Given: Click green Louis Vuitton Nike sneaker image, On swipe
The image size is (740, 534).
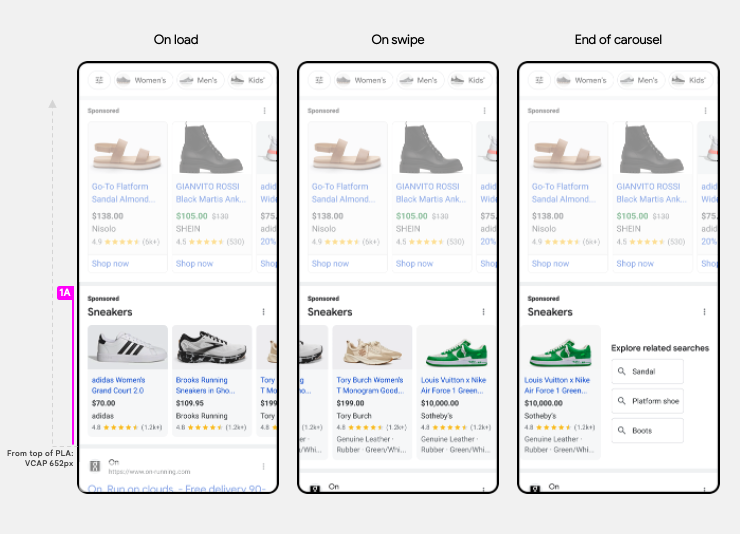Looking at the screenshot, I should click(455, 348).
